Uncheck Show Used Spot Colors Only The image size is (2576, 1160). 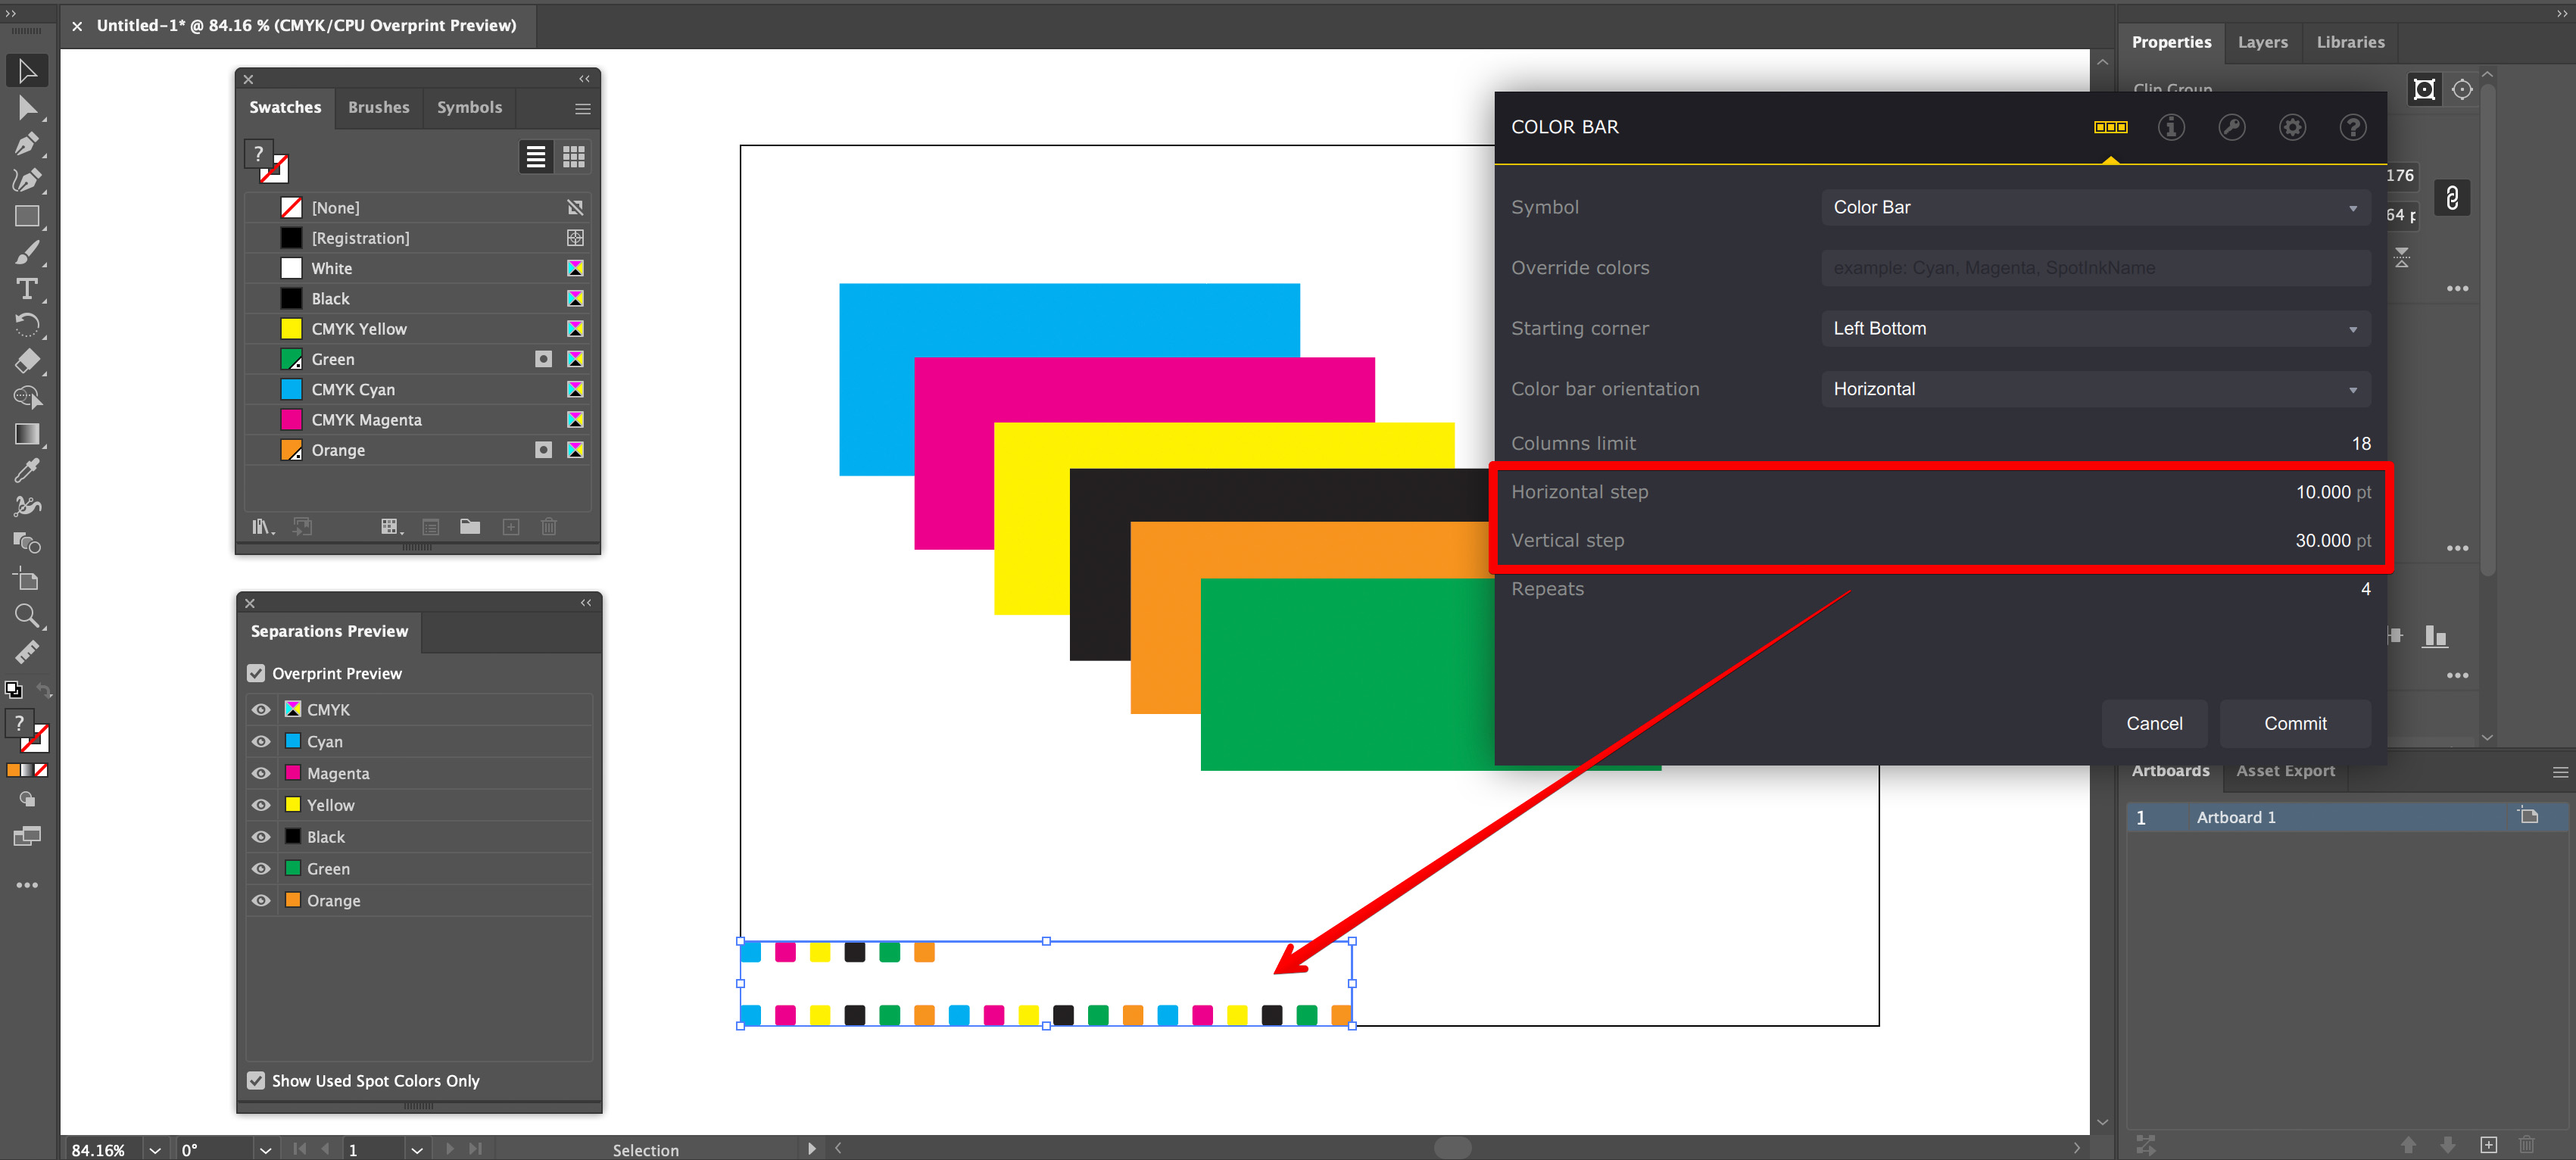click(x=256, y=1081)
